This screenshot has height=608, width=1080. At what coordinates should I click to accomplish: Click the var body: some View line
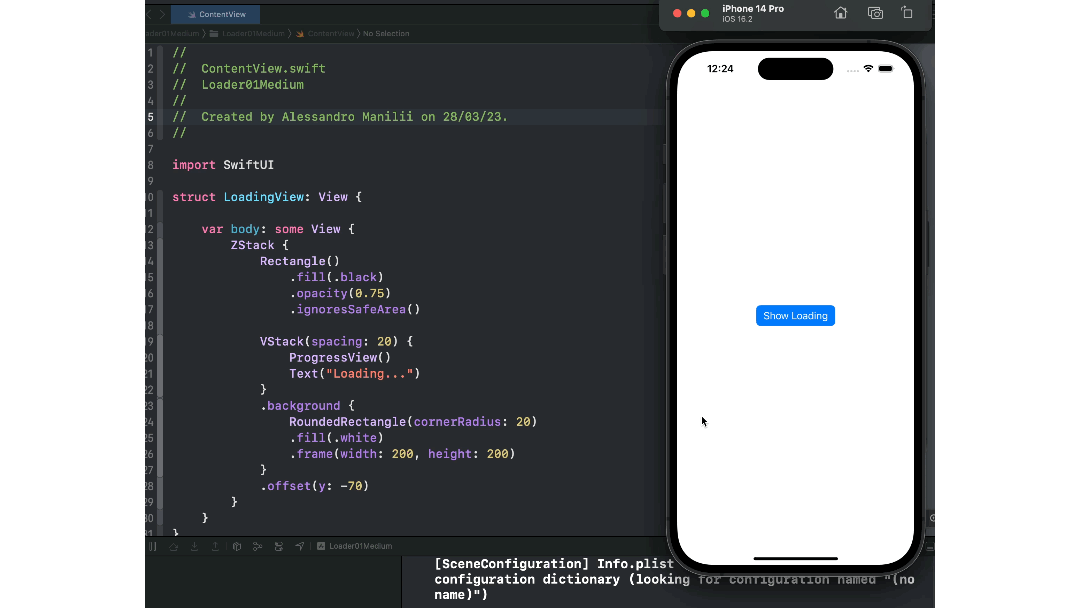(x=278, y=229)
